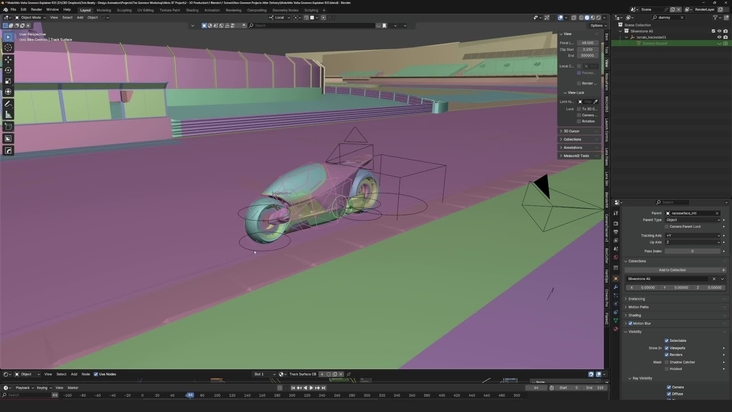732x412 pixels.
Task: Open the Scene properties tab
Action: coord(616,249)
